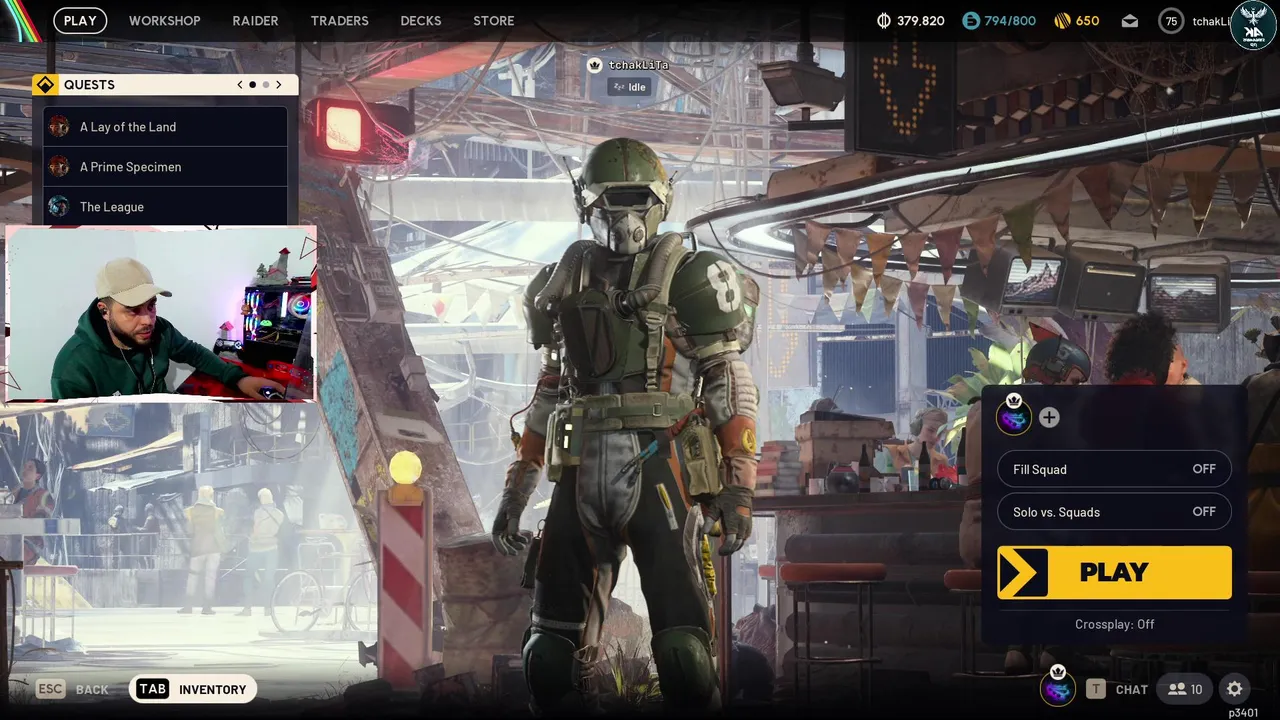Select the second quests page dot

[x=266, y=85]
